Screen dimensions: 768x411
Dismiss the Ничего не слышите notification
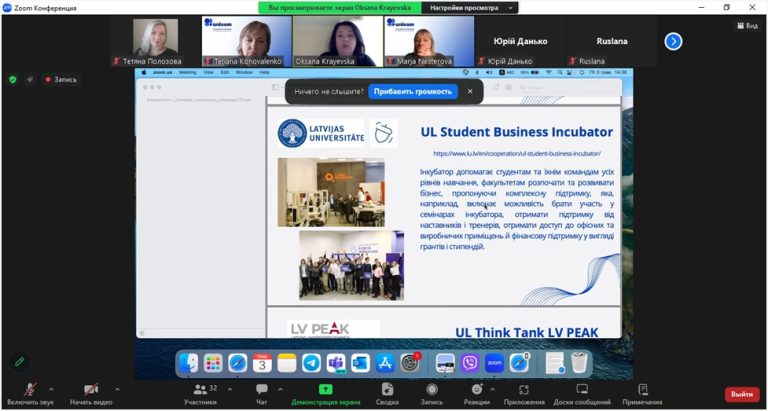coord(470,92)
